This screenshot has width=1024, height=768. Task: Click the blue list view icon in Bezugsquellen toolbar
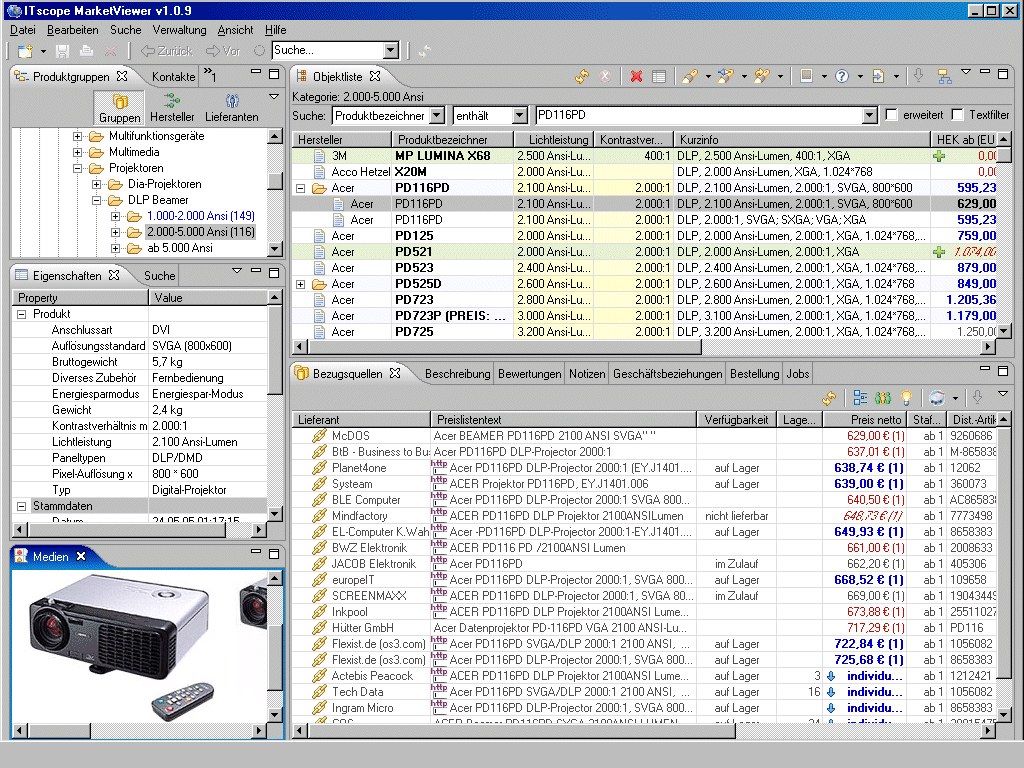coord(860,397)
